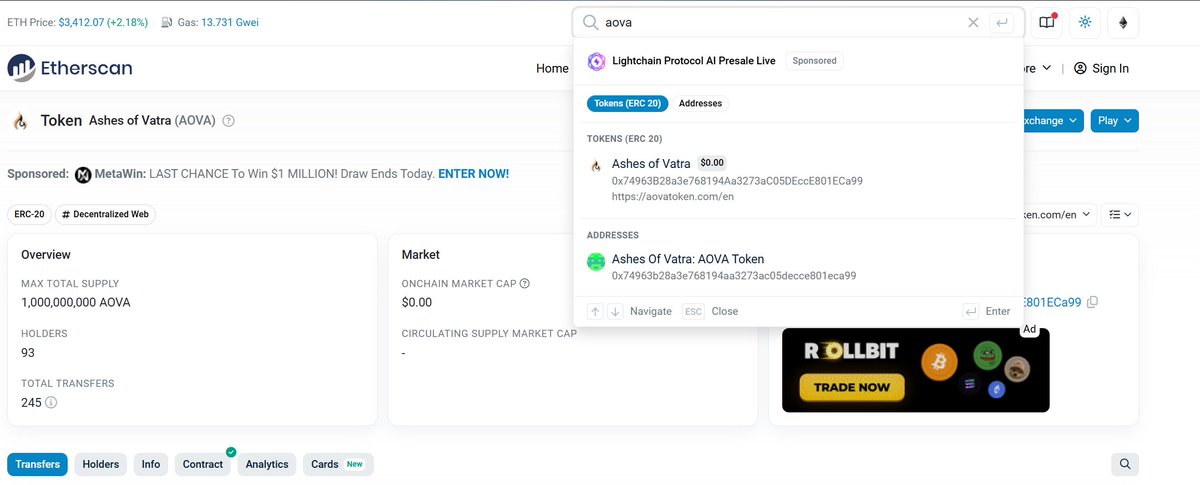The image size is (1200, 485).
Task: Click the Ethereum network icon button
Action: point(1124,22)
